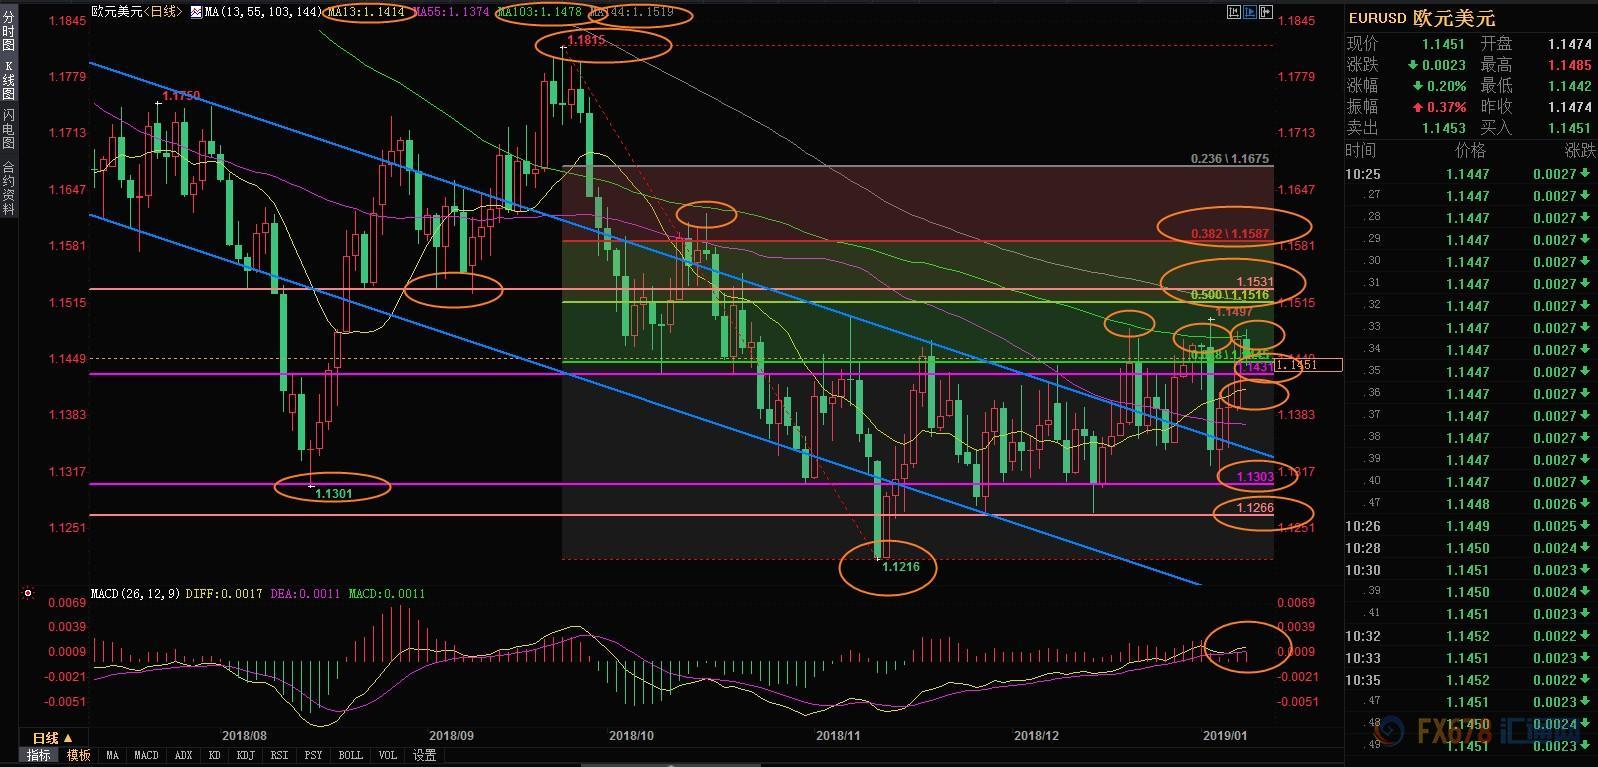
Task: Select the 10:25 tick row
Action: point(1470,174)
